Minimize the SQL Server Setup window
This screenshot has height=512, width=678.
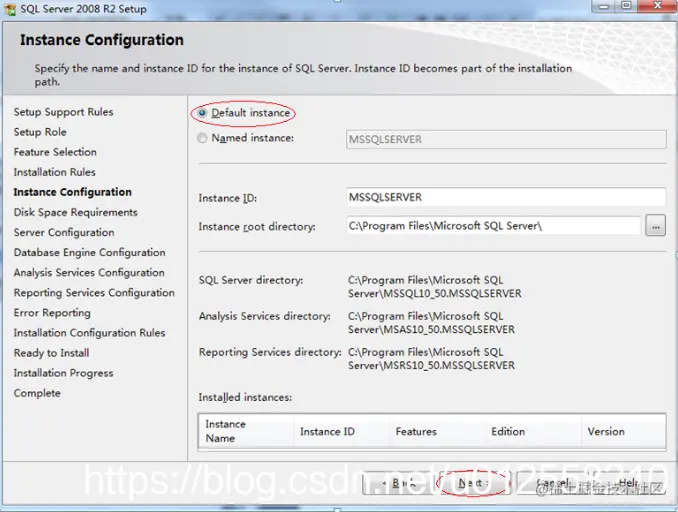pyautogui.click(x=604, y=6)
